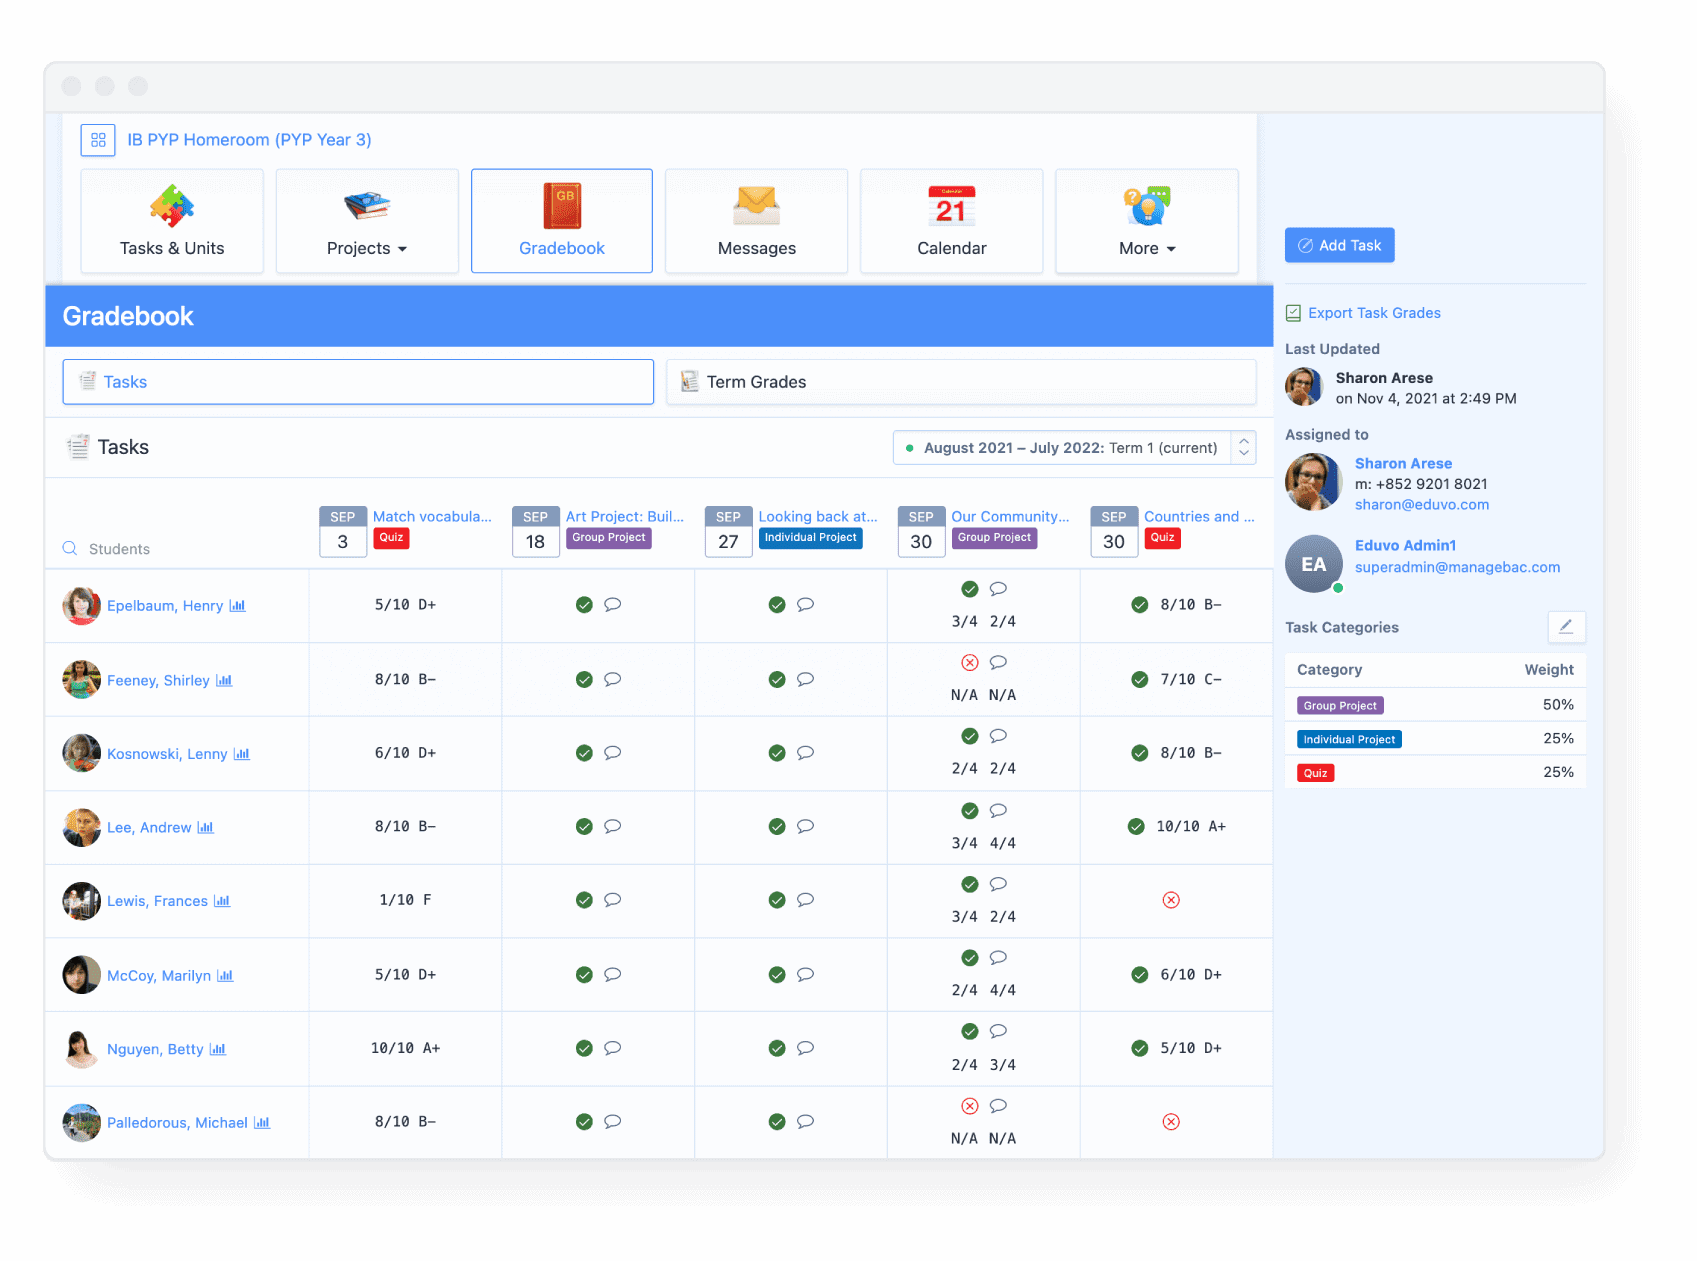Toggle completion check for Epelbaum Art Project
Viewport: 1697px width, 1261px height.
tap(584, 604)
